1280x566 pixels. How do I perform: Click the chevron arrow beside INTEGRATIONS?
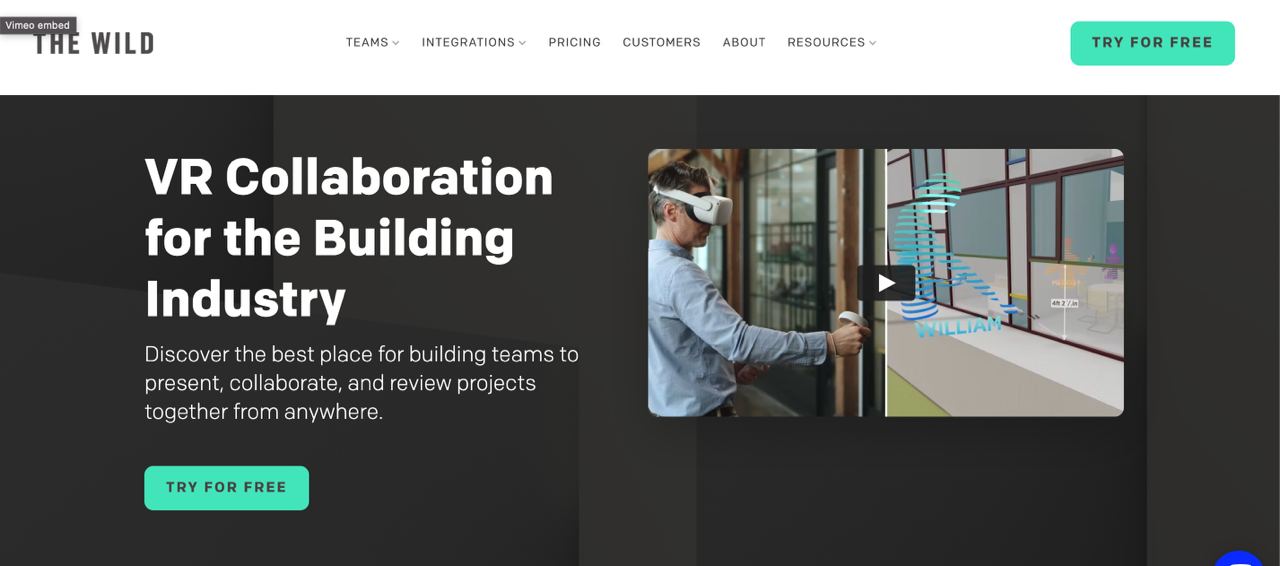tap(522, 43)
